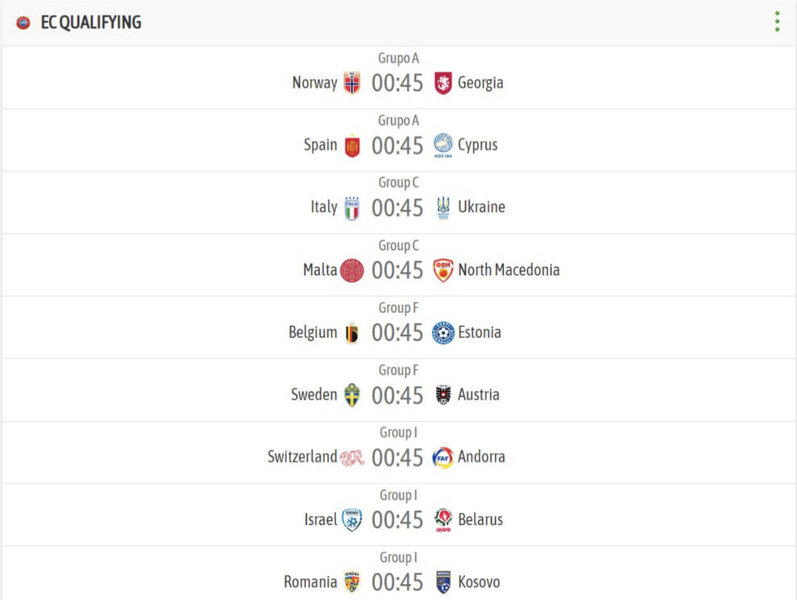
Task: Click the Belgium team crest
Action: 352,333
